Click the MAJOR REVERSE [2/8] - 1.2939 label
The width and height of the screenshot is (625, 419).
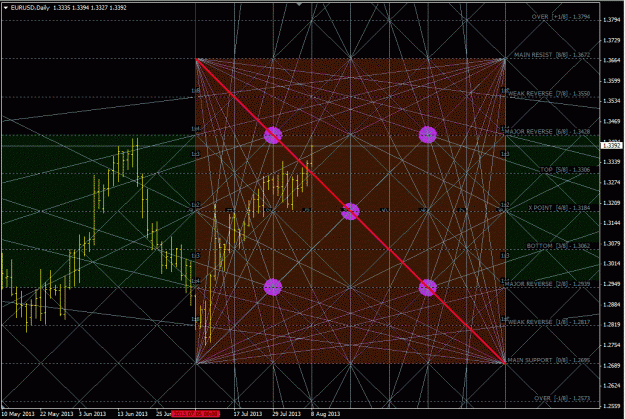tap(547, 284)
